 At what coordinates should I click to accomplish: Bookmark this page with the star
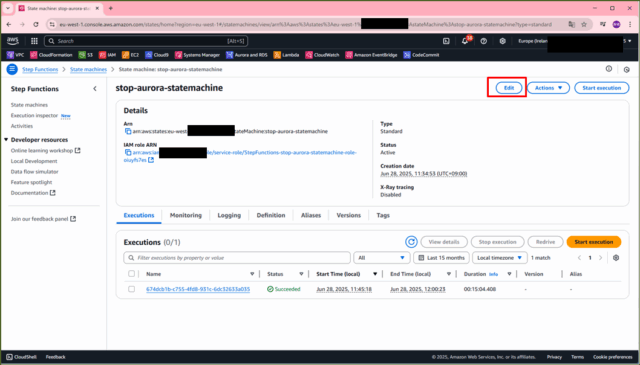[584, 24]
